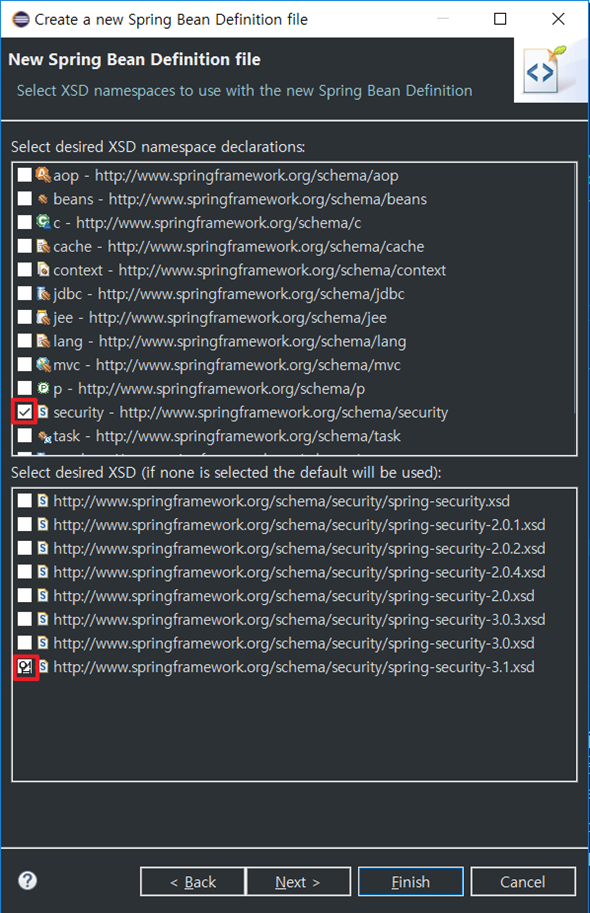Click the aop namespace icon
Screen dimensions: 590x913
[x=43, y=175]
